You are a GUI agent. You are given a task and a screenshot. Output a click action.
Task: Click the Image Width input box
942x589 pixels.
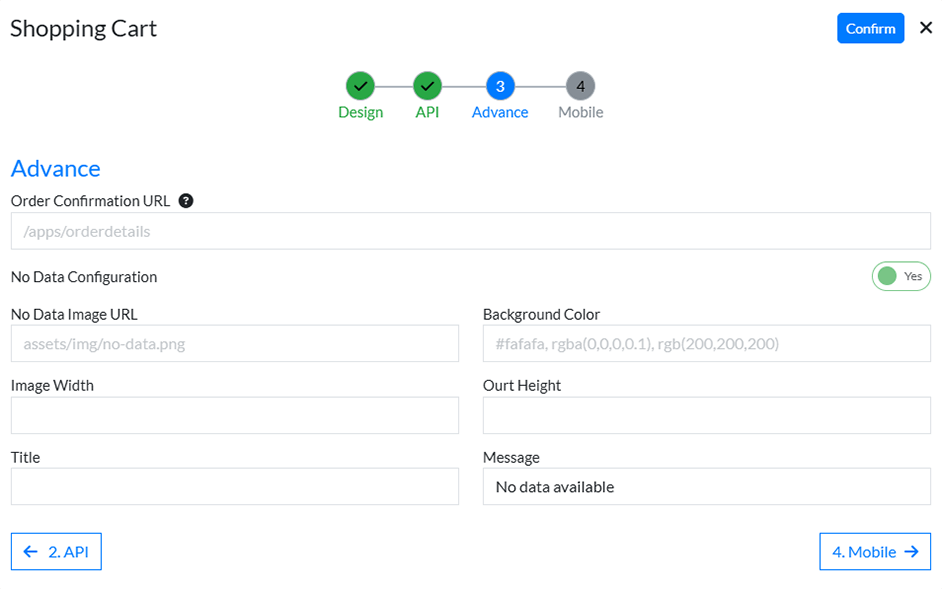pyautogui.click(x=234, y=415)
